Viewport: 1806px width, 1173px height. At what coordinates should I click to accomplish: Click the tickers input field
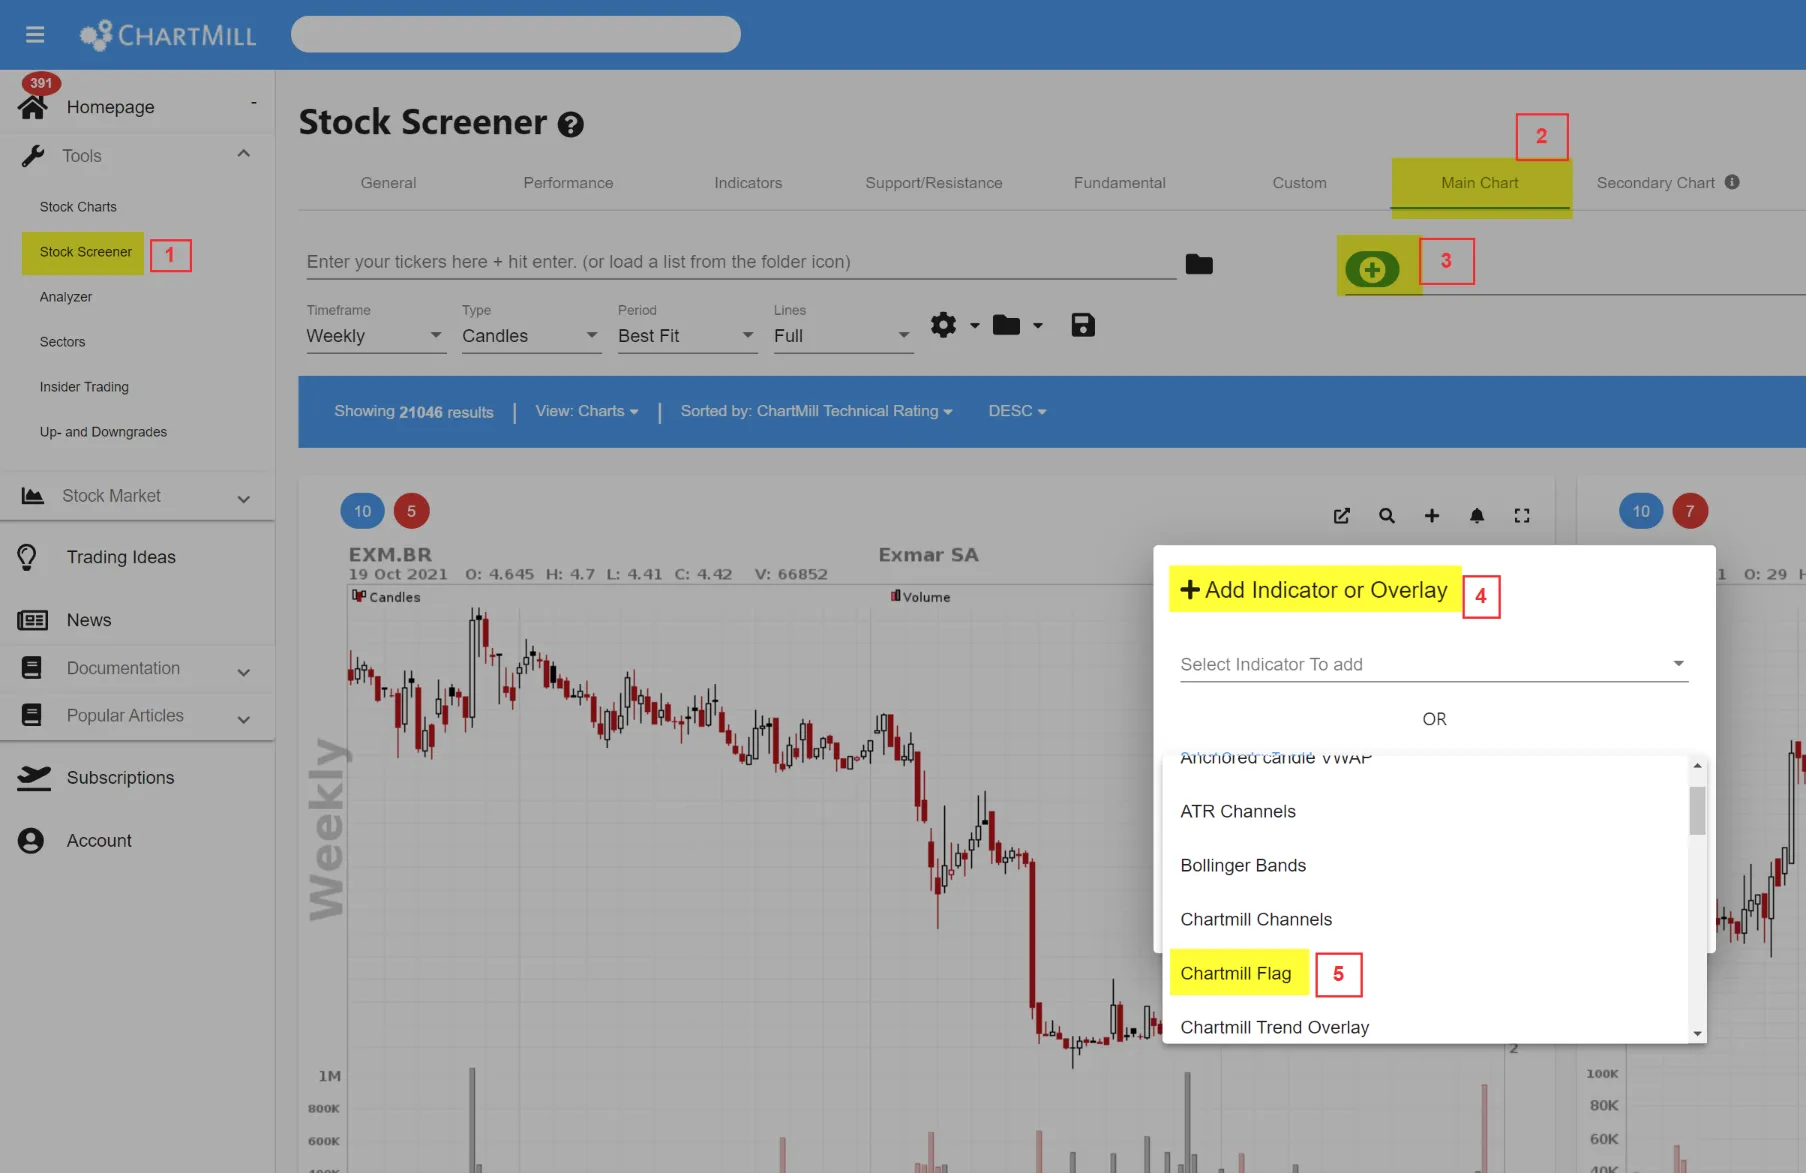point(741,262)
